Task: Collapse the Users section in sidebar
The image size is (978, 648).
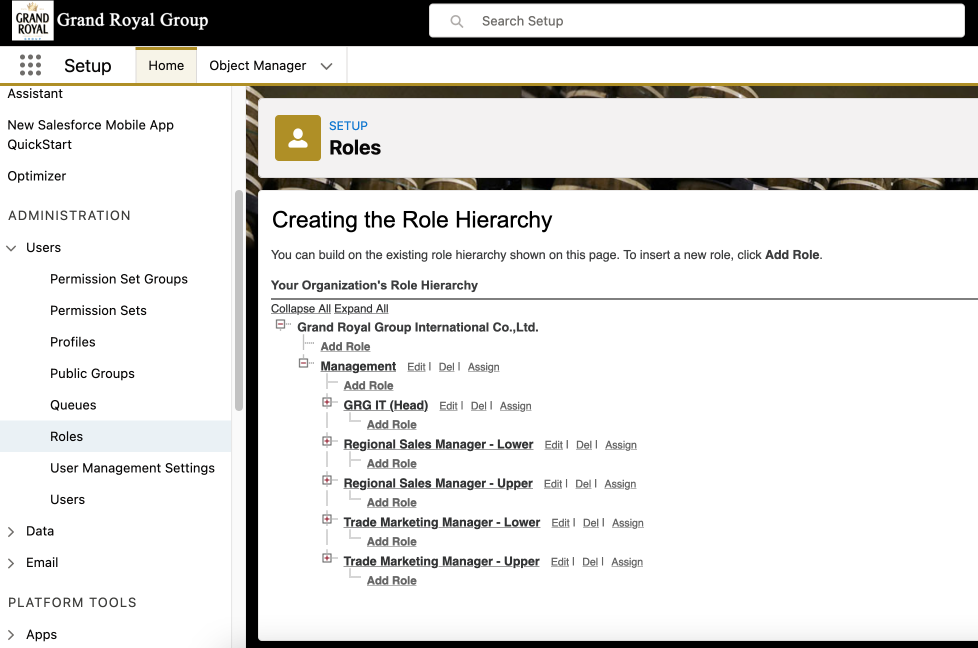Action: tap(11, 248)
